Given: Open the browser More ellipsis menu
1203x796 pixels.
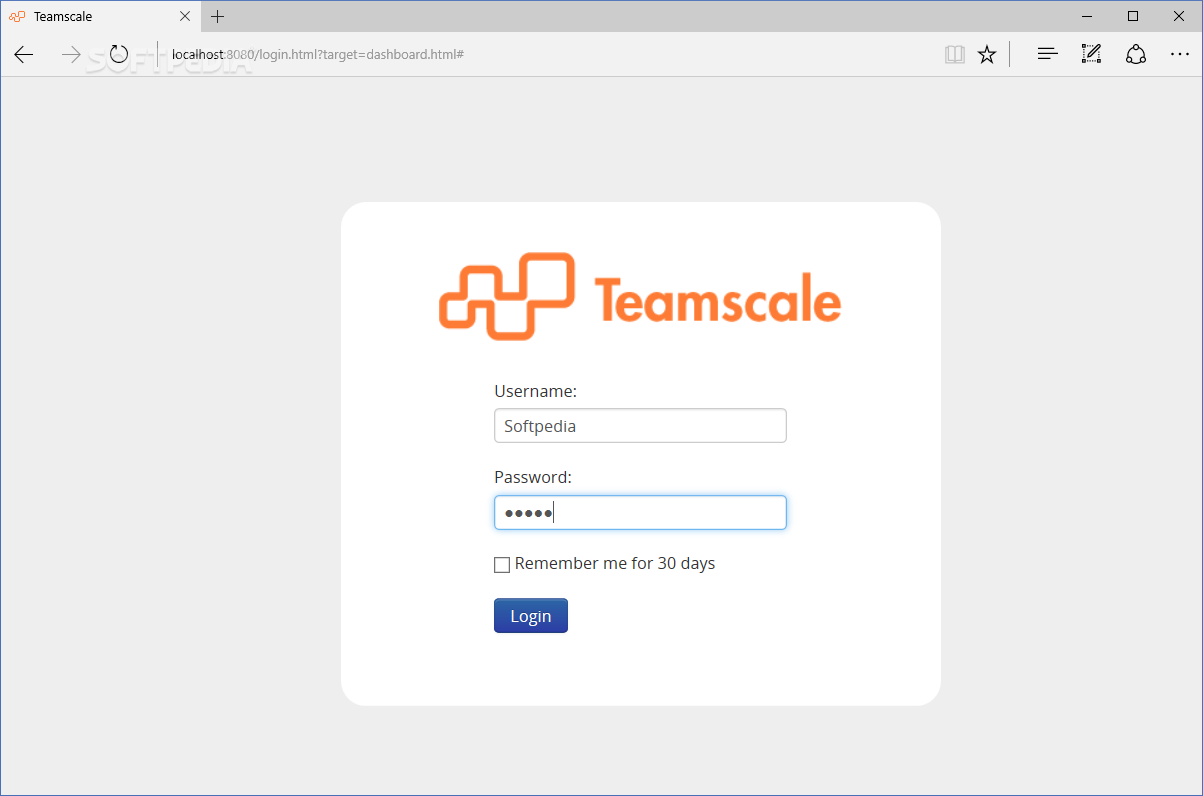Looking at the screenshot, I should [x=1180, y=54].
